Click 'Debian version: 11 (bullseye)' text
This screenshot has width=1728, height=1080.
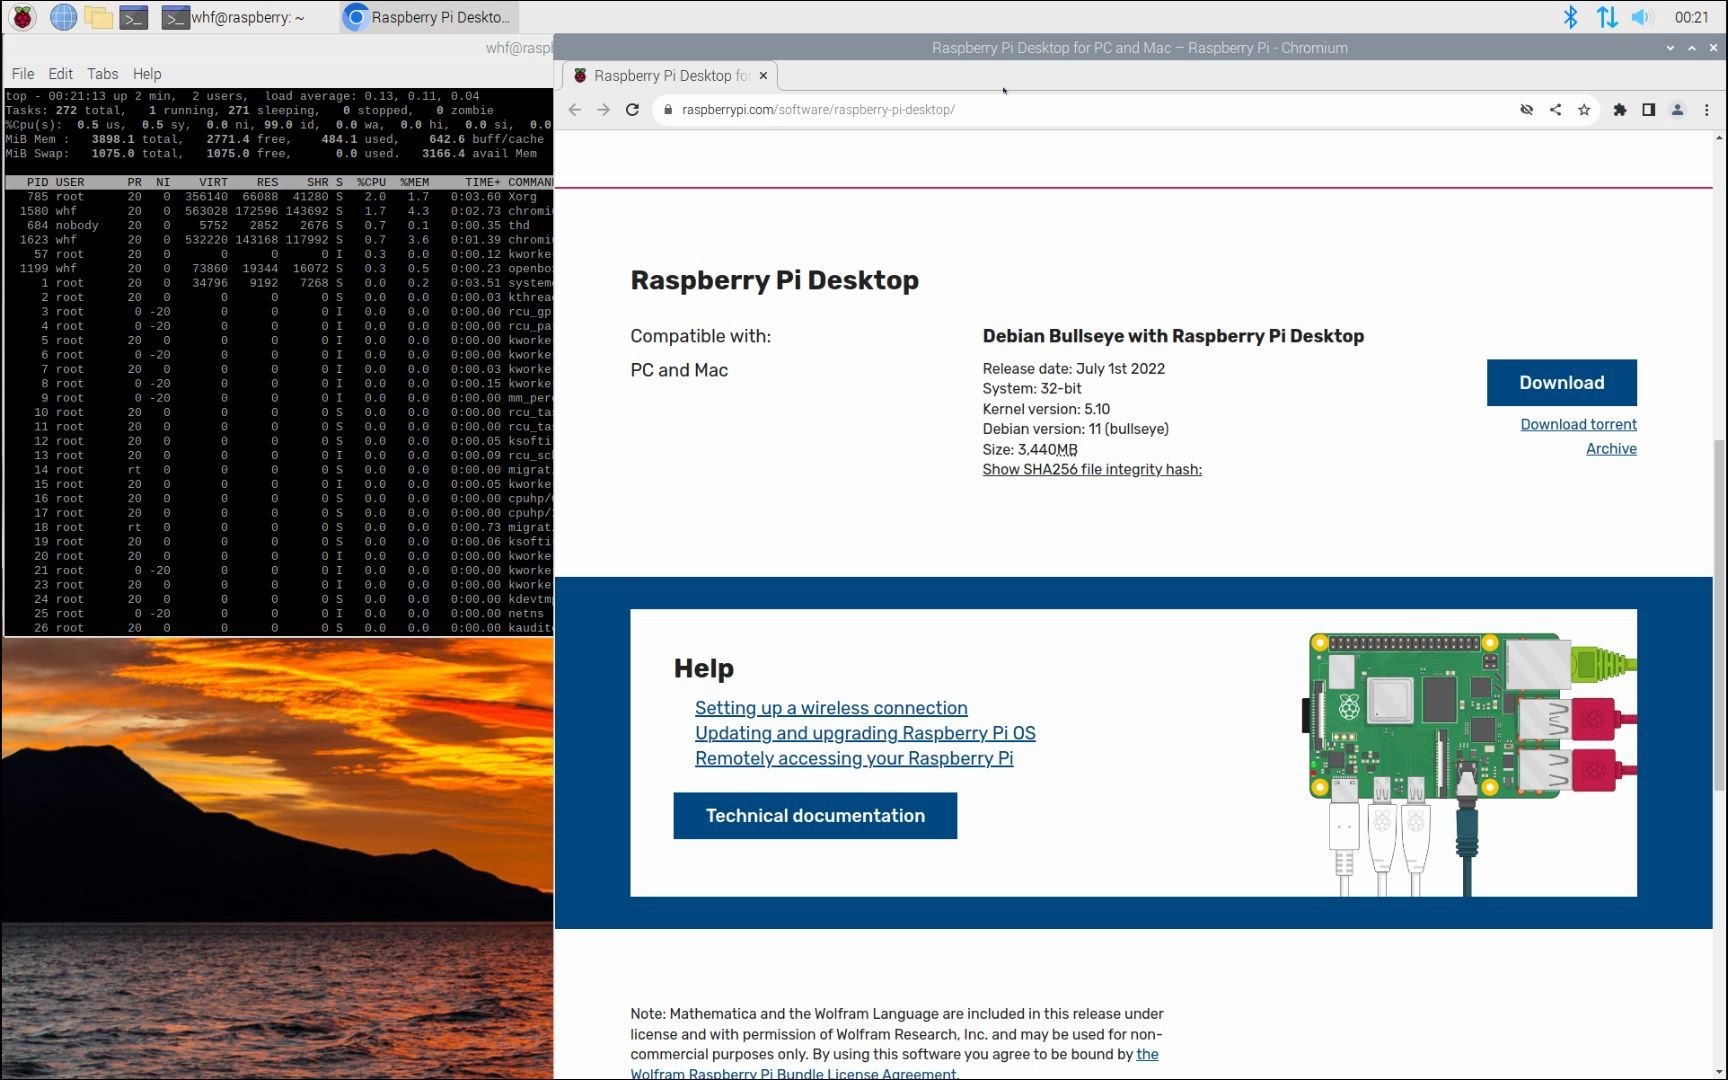click(1076, 429)
